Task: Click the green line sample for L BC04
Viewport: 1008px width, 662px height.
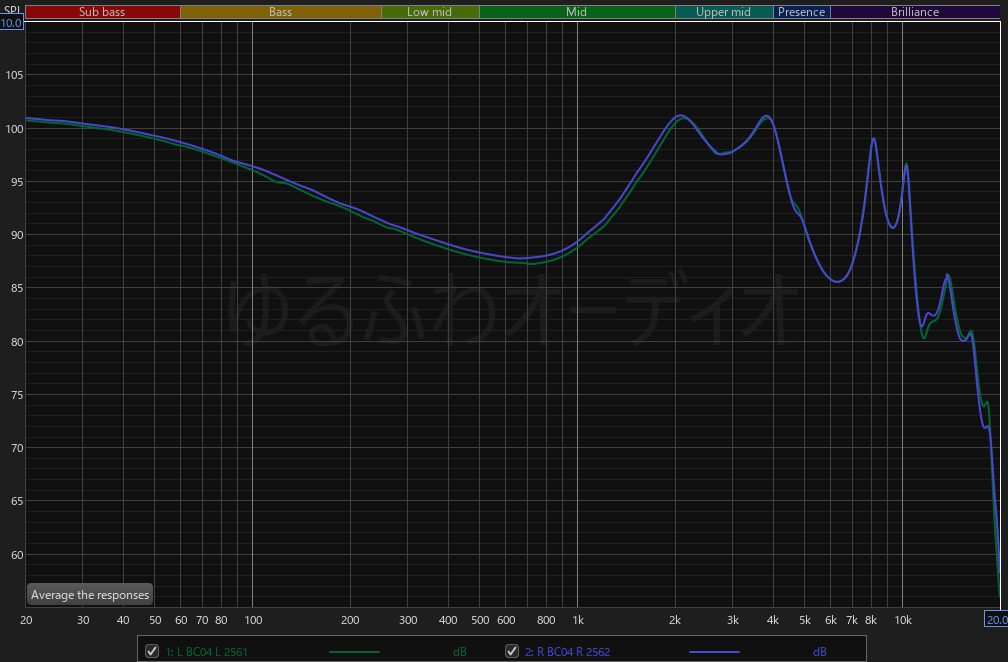Action: [354, 652]
